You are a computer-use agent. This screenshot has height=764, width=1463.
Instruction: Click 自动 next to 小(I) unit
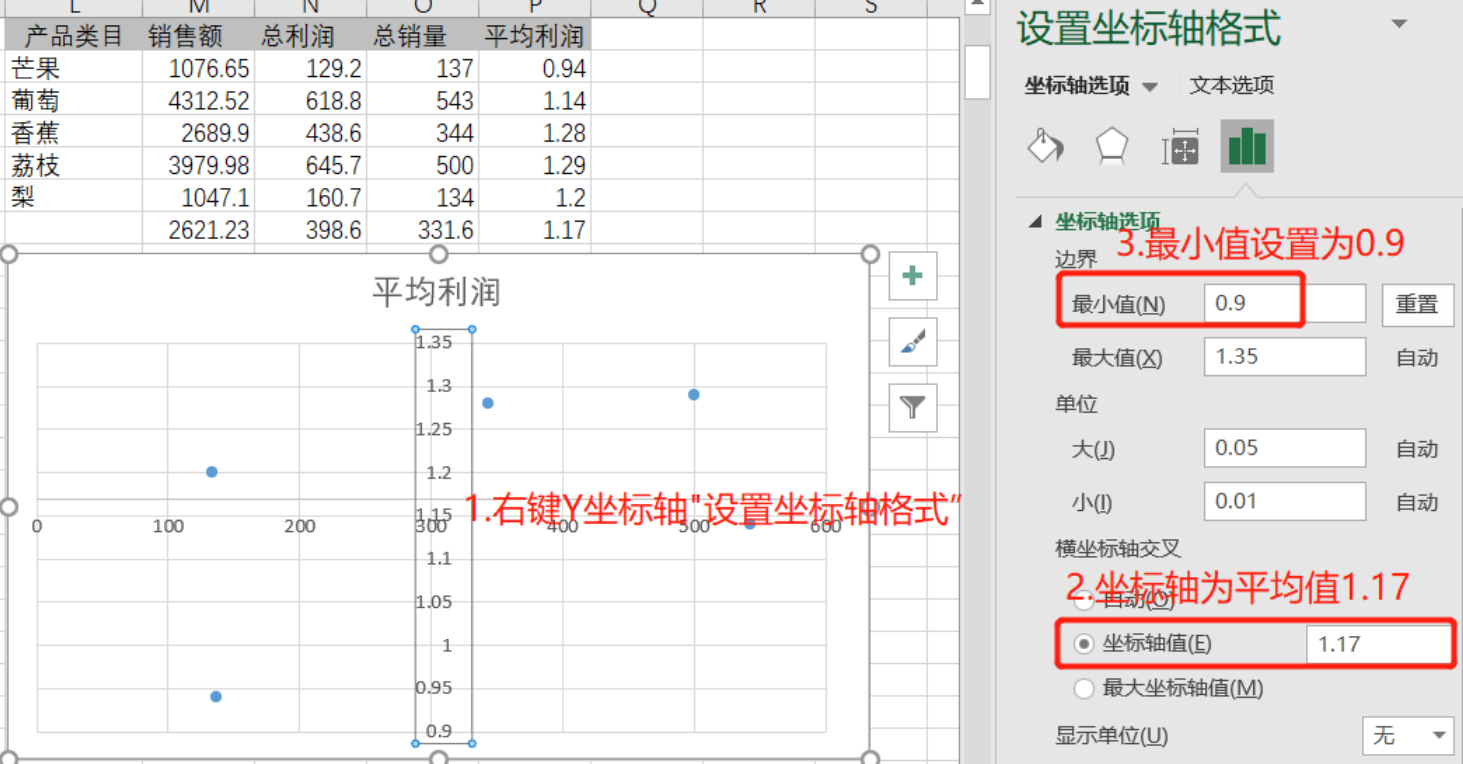pos(1417,502)
